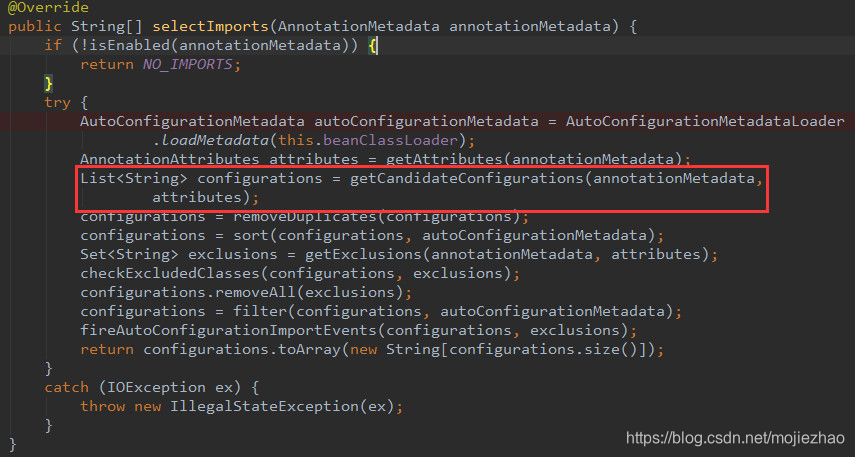855x457 pixels.
Task: Click AutoConfigurationMetadataLoader class reference
Action: click(x=705, y=121)
